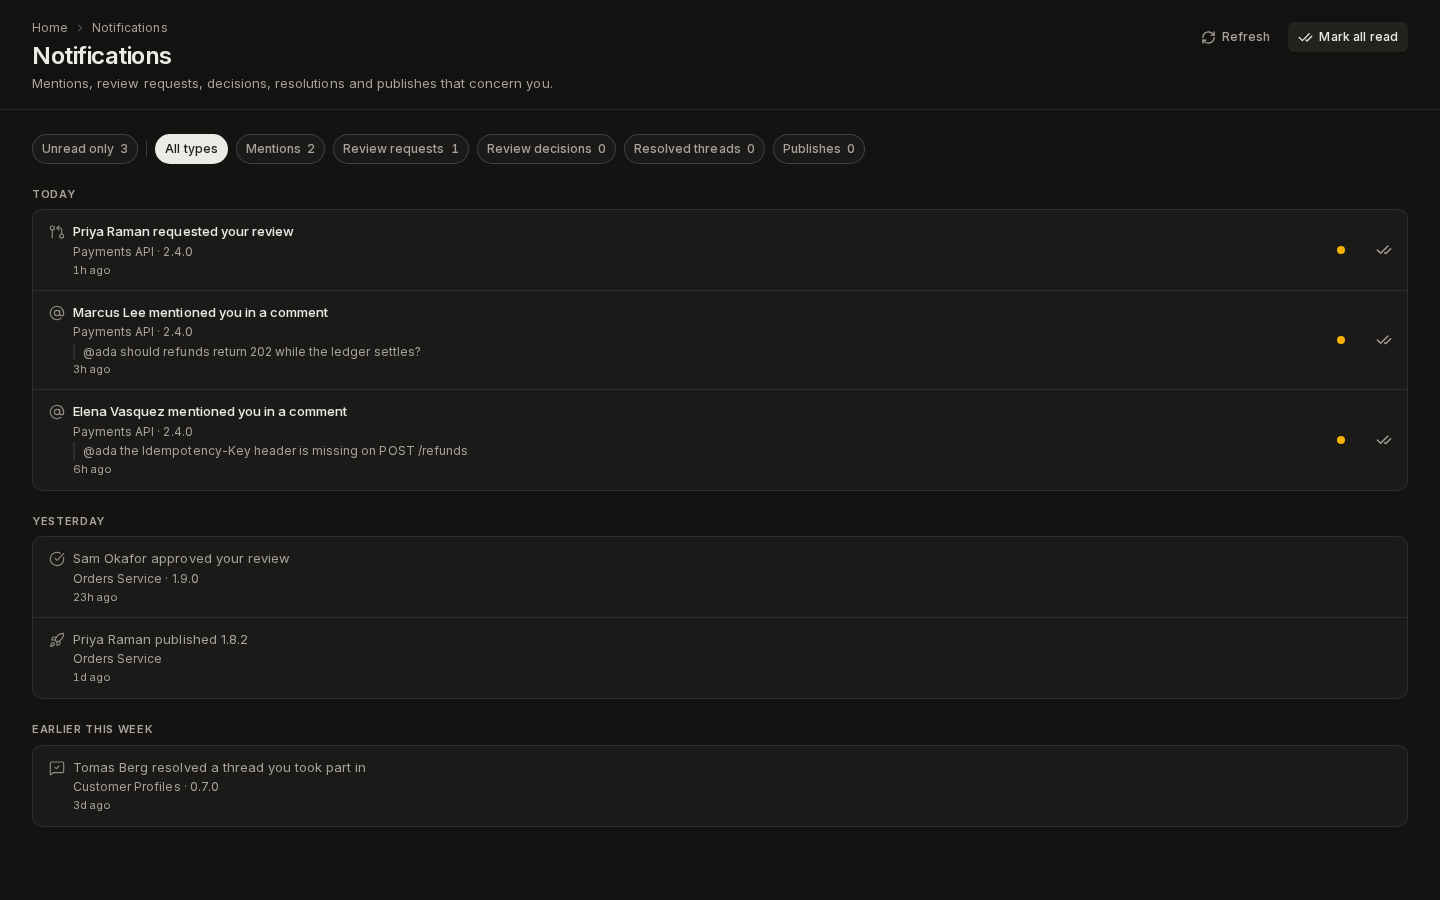Viewport: 1440px width, 900px height.
Task: Click the approval check icon beside Sam Okafor
Action: [x=57, y=559]
